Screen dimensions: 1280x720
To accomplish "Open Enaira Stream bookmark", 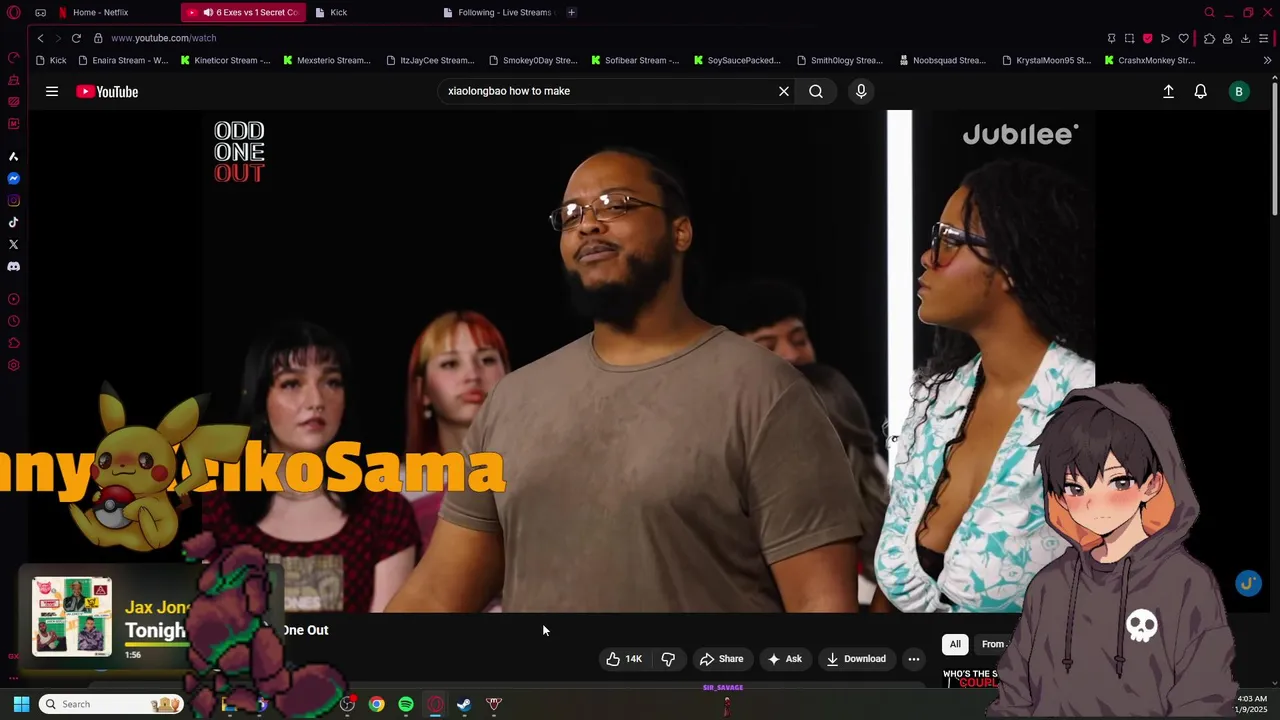I will (123, 60).
